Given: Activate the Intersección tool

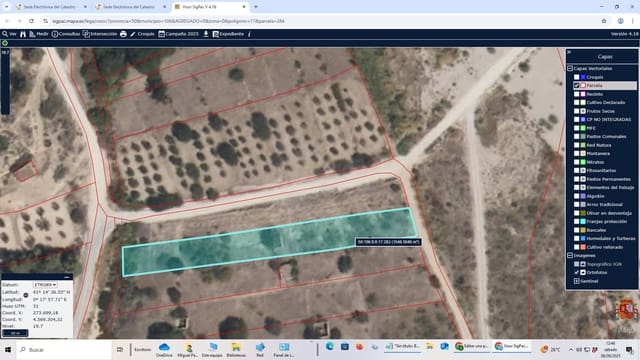Looking at the screenshot, I should pos(100,34).
